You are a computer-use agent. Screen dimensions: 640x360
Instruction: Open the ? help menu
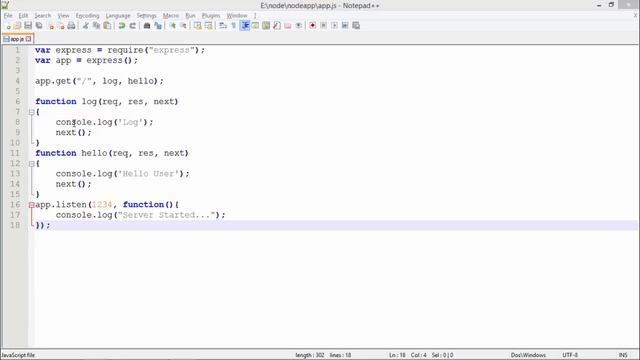point(255,16)
